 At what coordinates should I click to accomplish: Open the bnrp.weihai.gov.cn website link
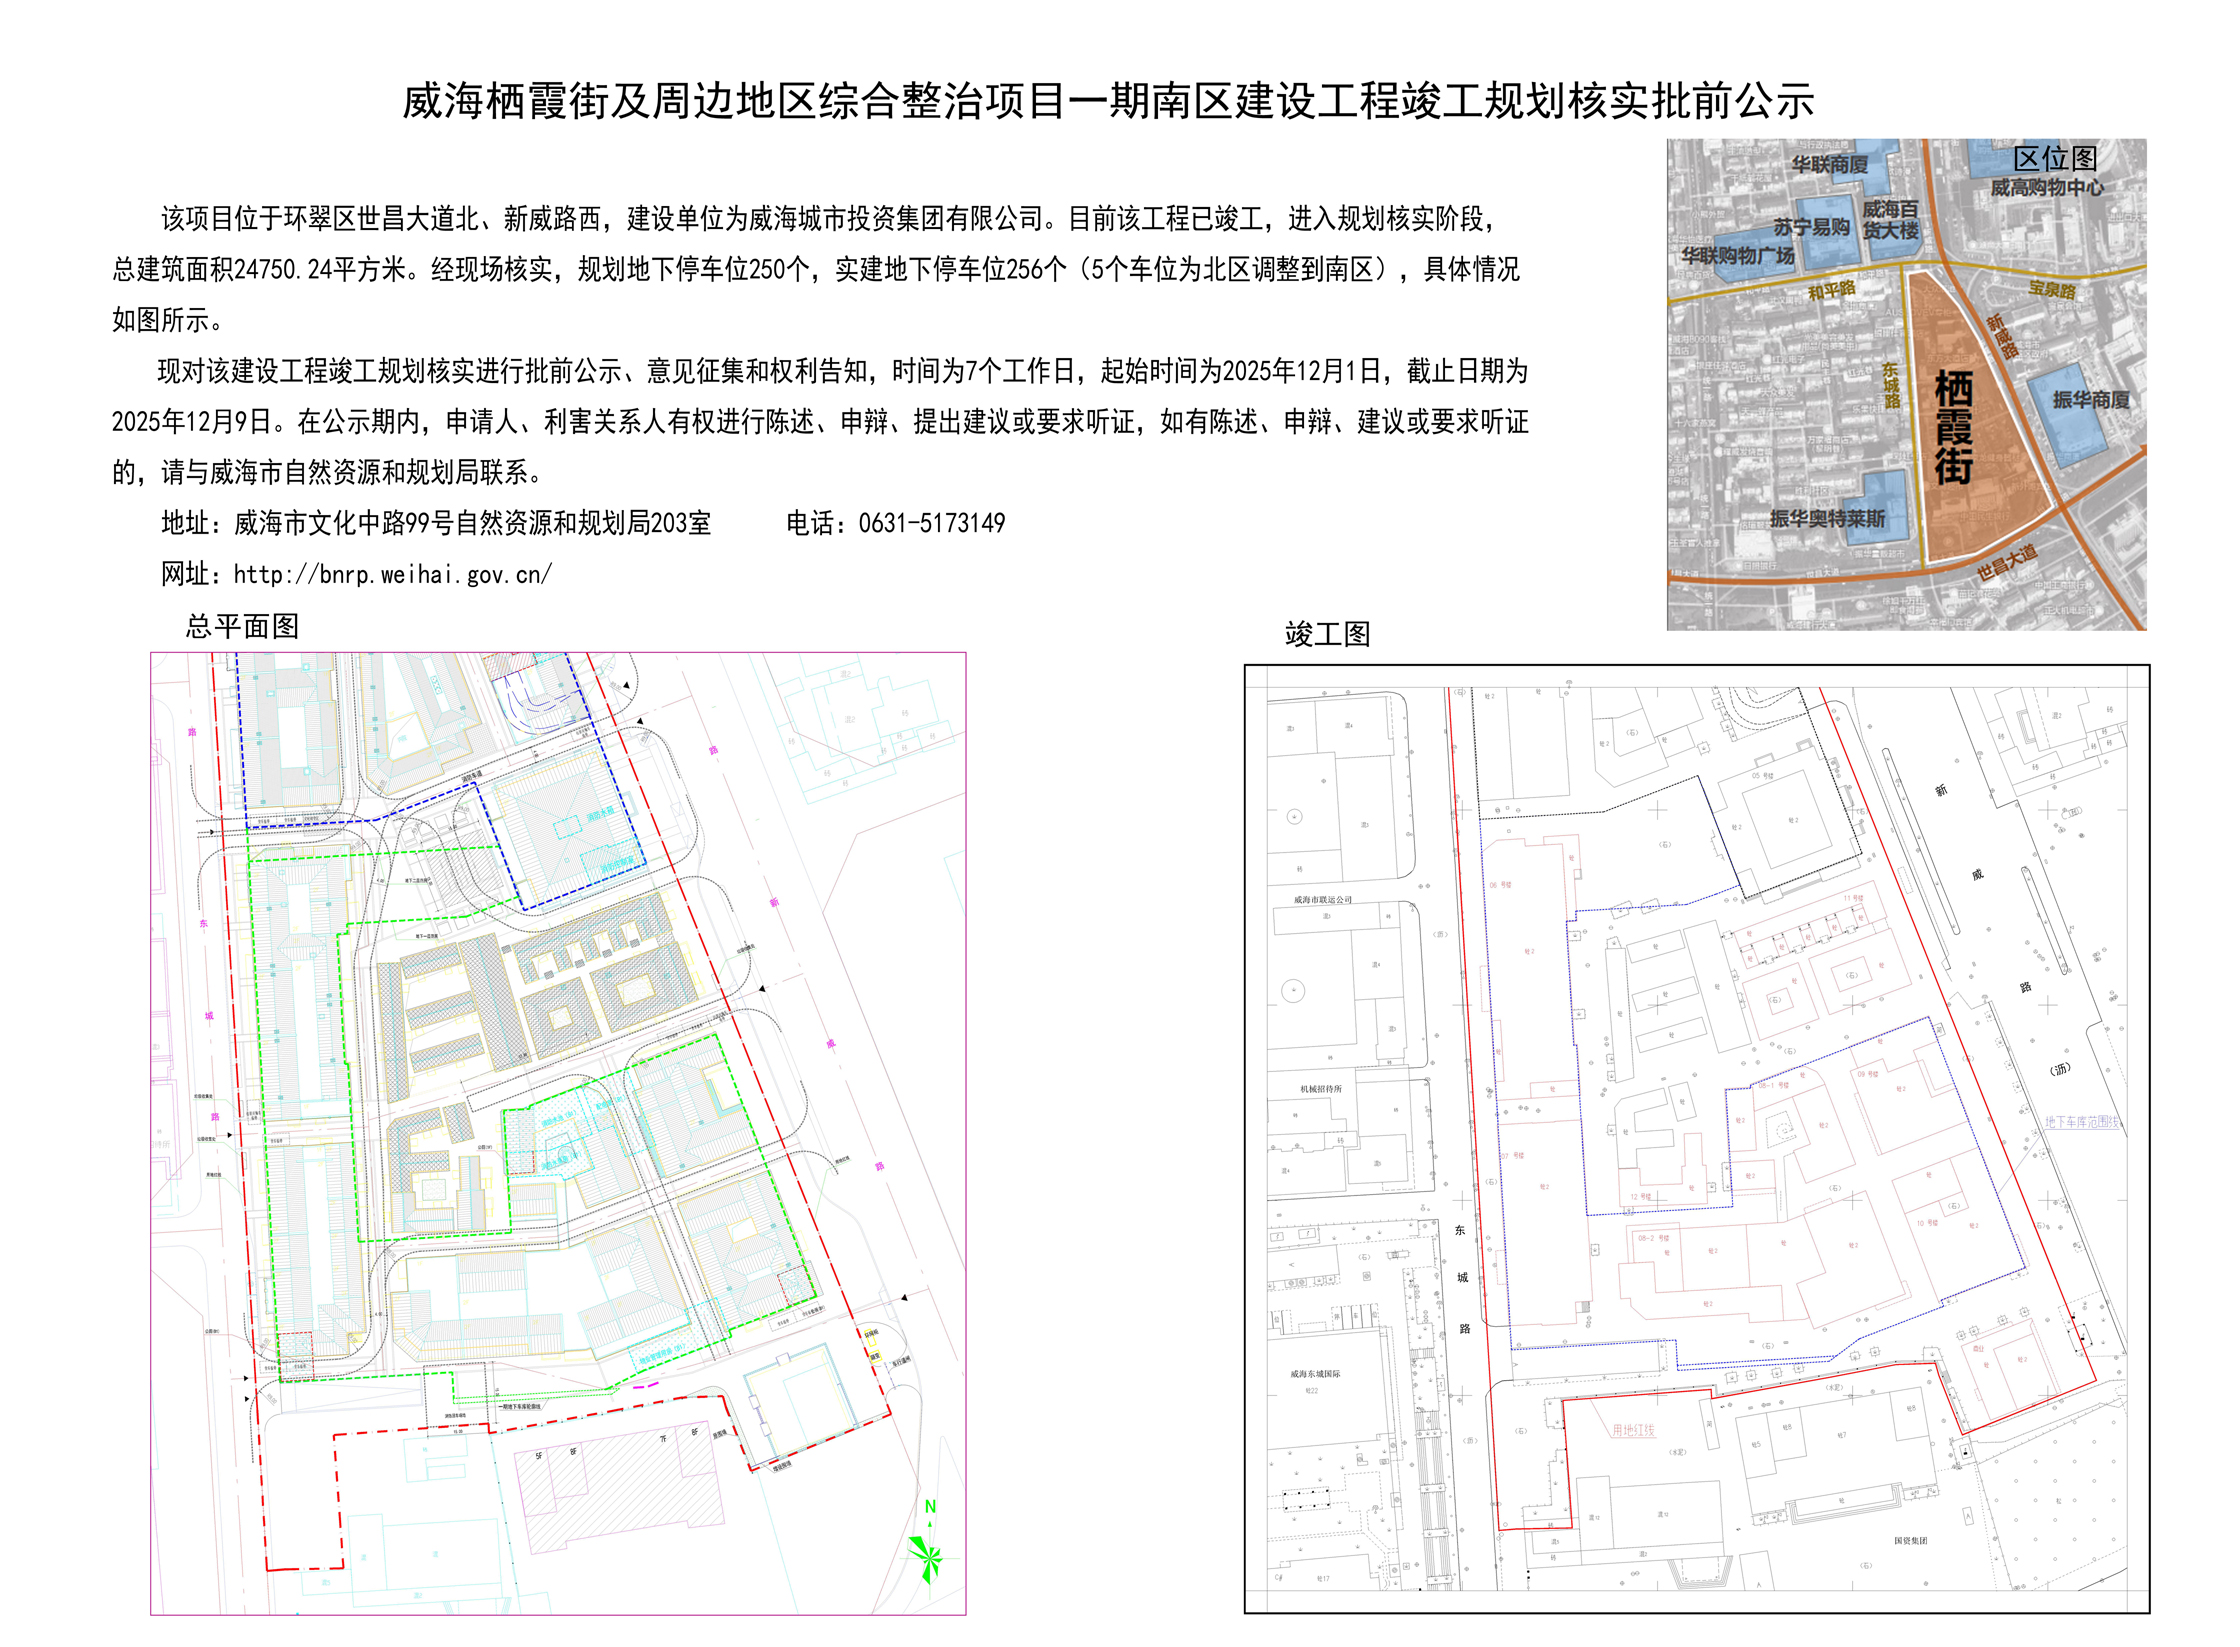coord(392,574)
